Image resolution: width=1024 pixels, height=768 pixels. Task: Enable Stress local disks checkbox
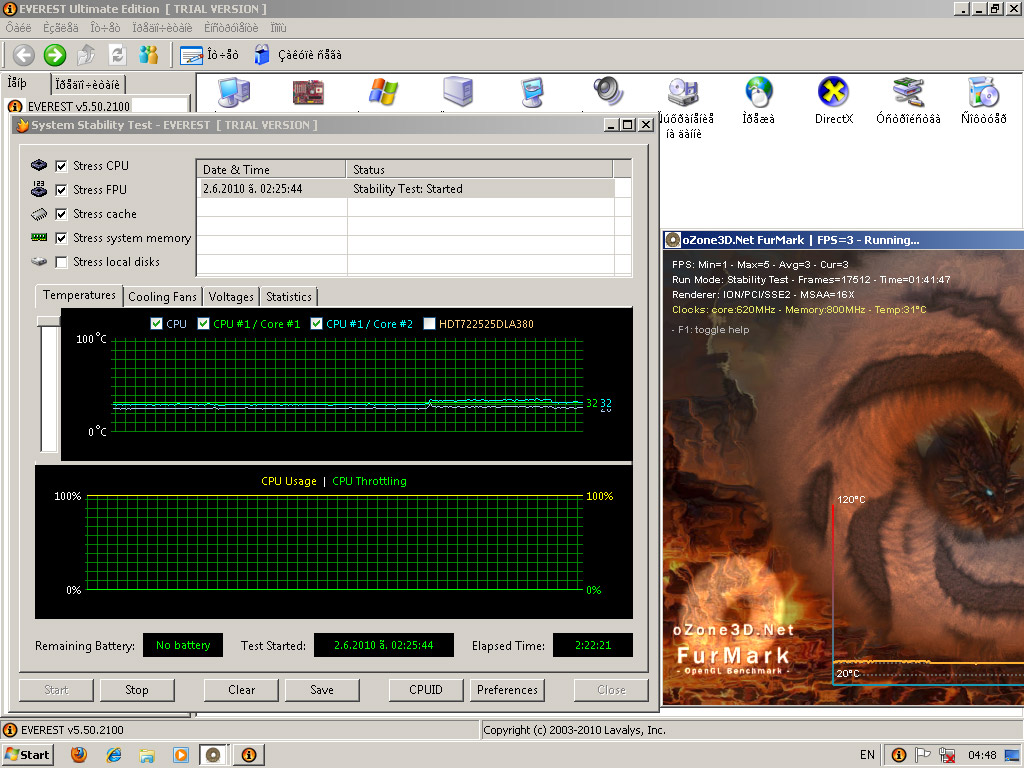click(x=61, y=262)
